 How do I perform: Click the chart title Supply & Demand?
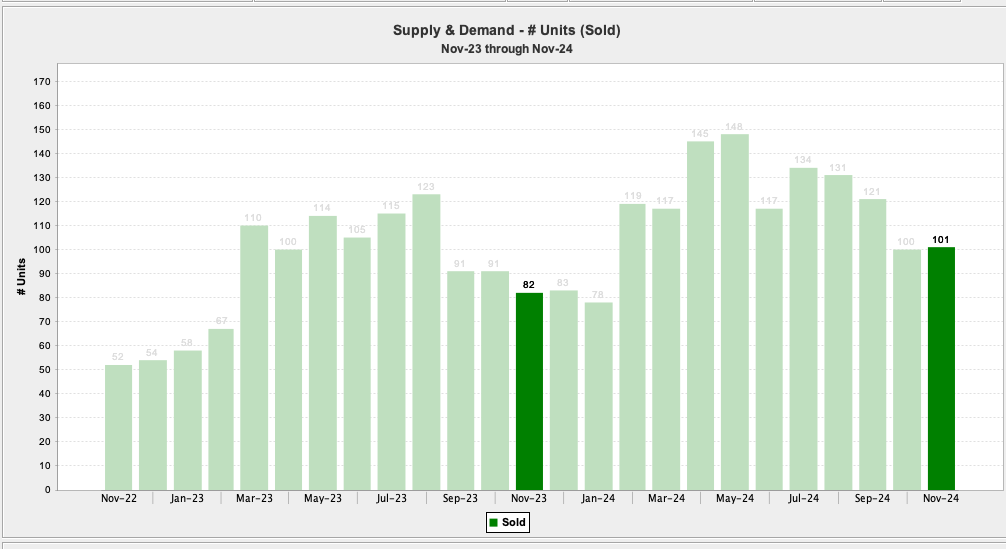click(506, 30)
